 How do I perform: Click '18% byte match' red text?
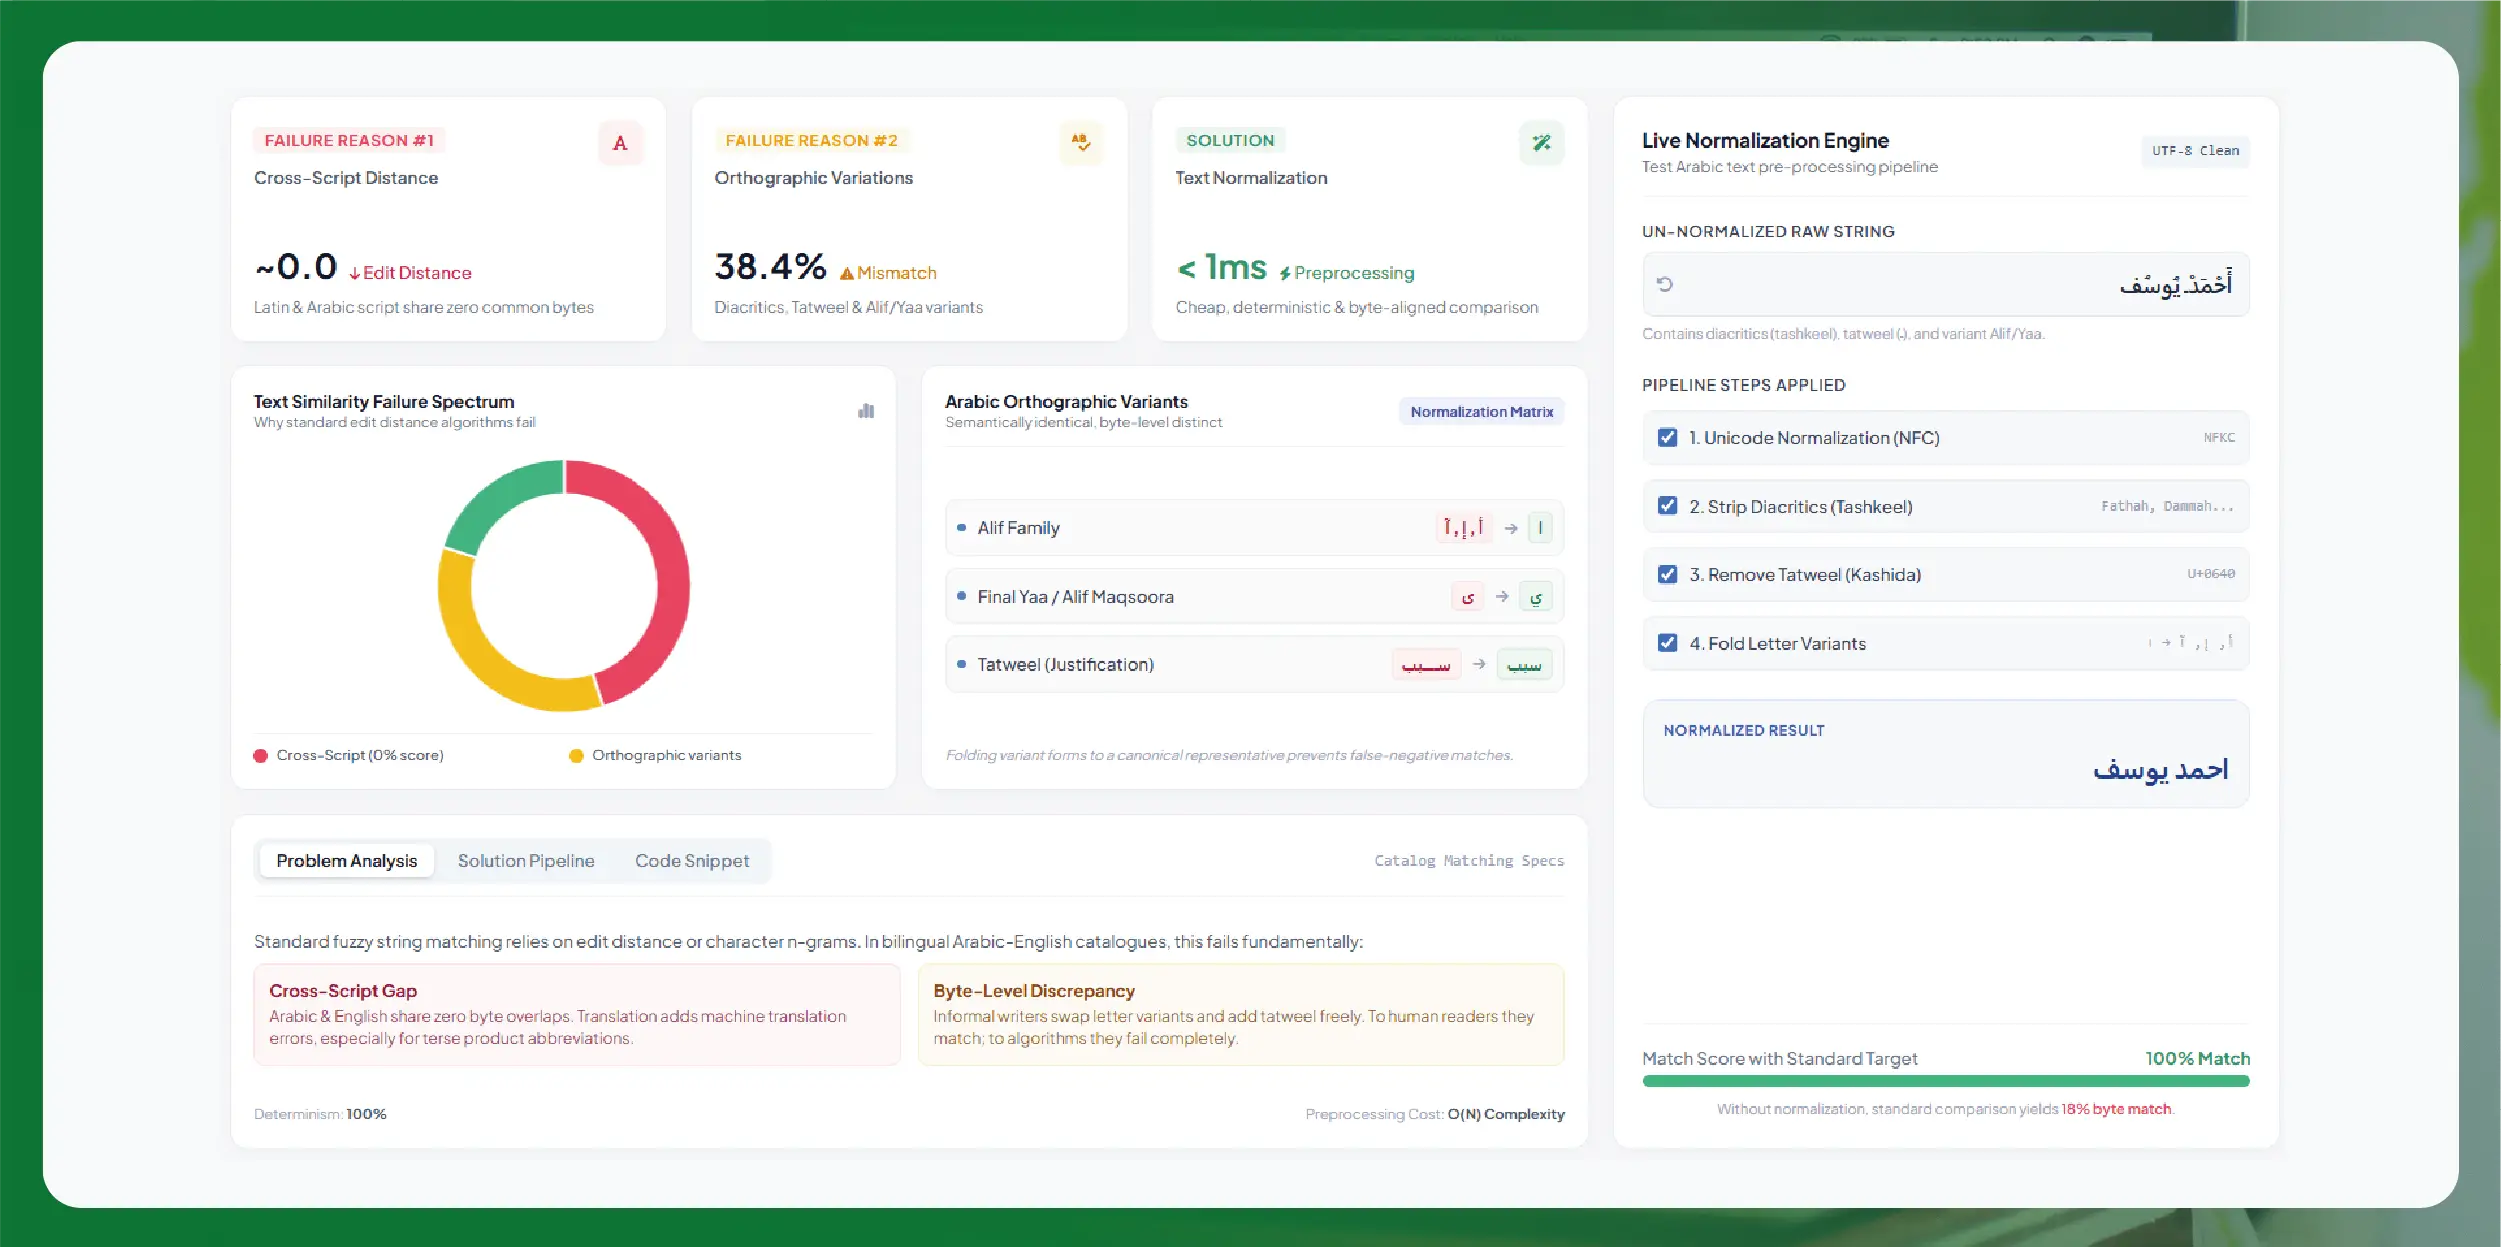(x=2116, y=1109)
